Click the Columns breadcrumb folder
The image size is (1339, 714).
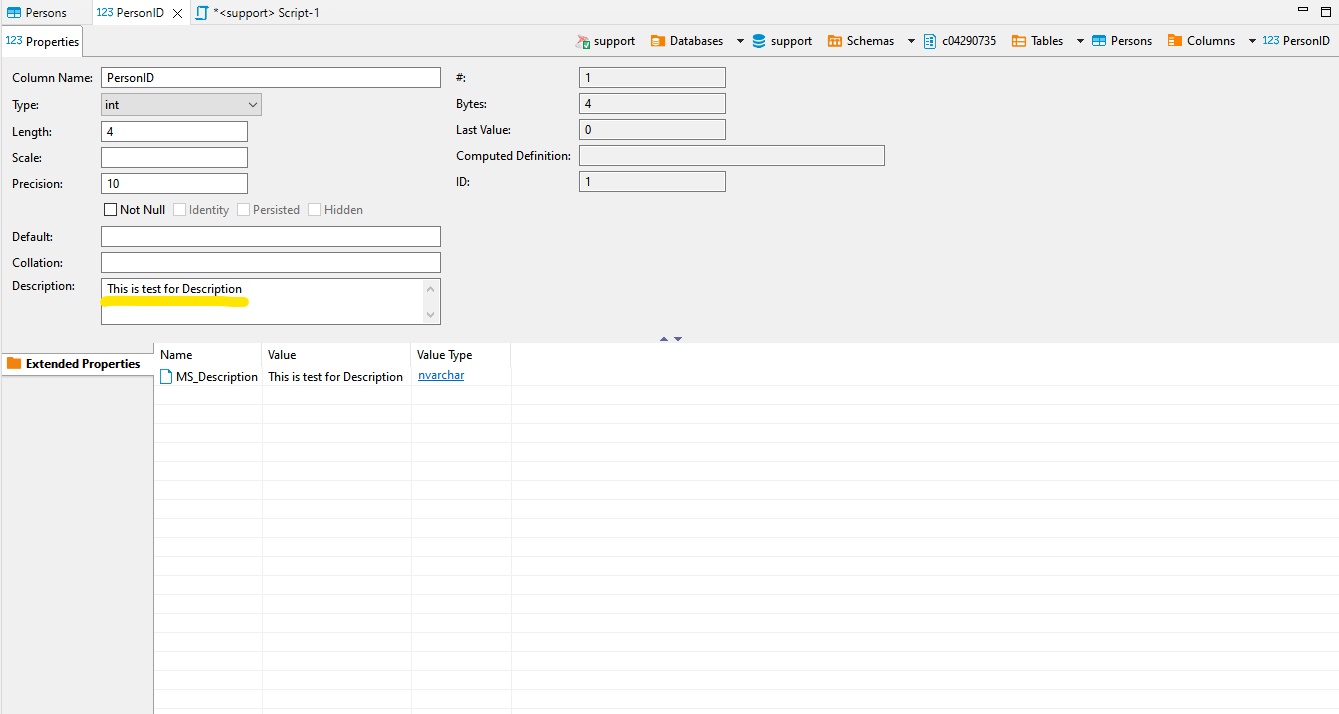pyautogui.click(x=1201, y=41)
